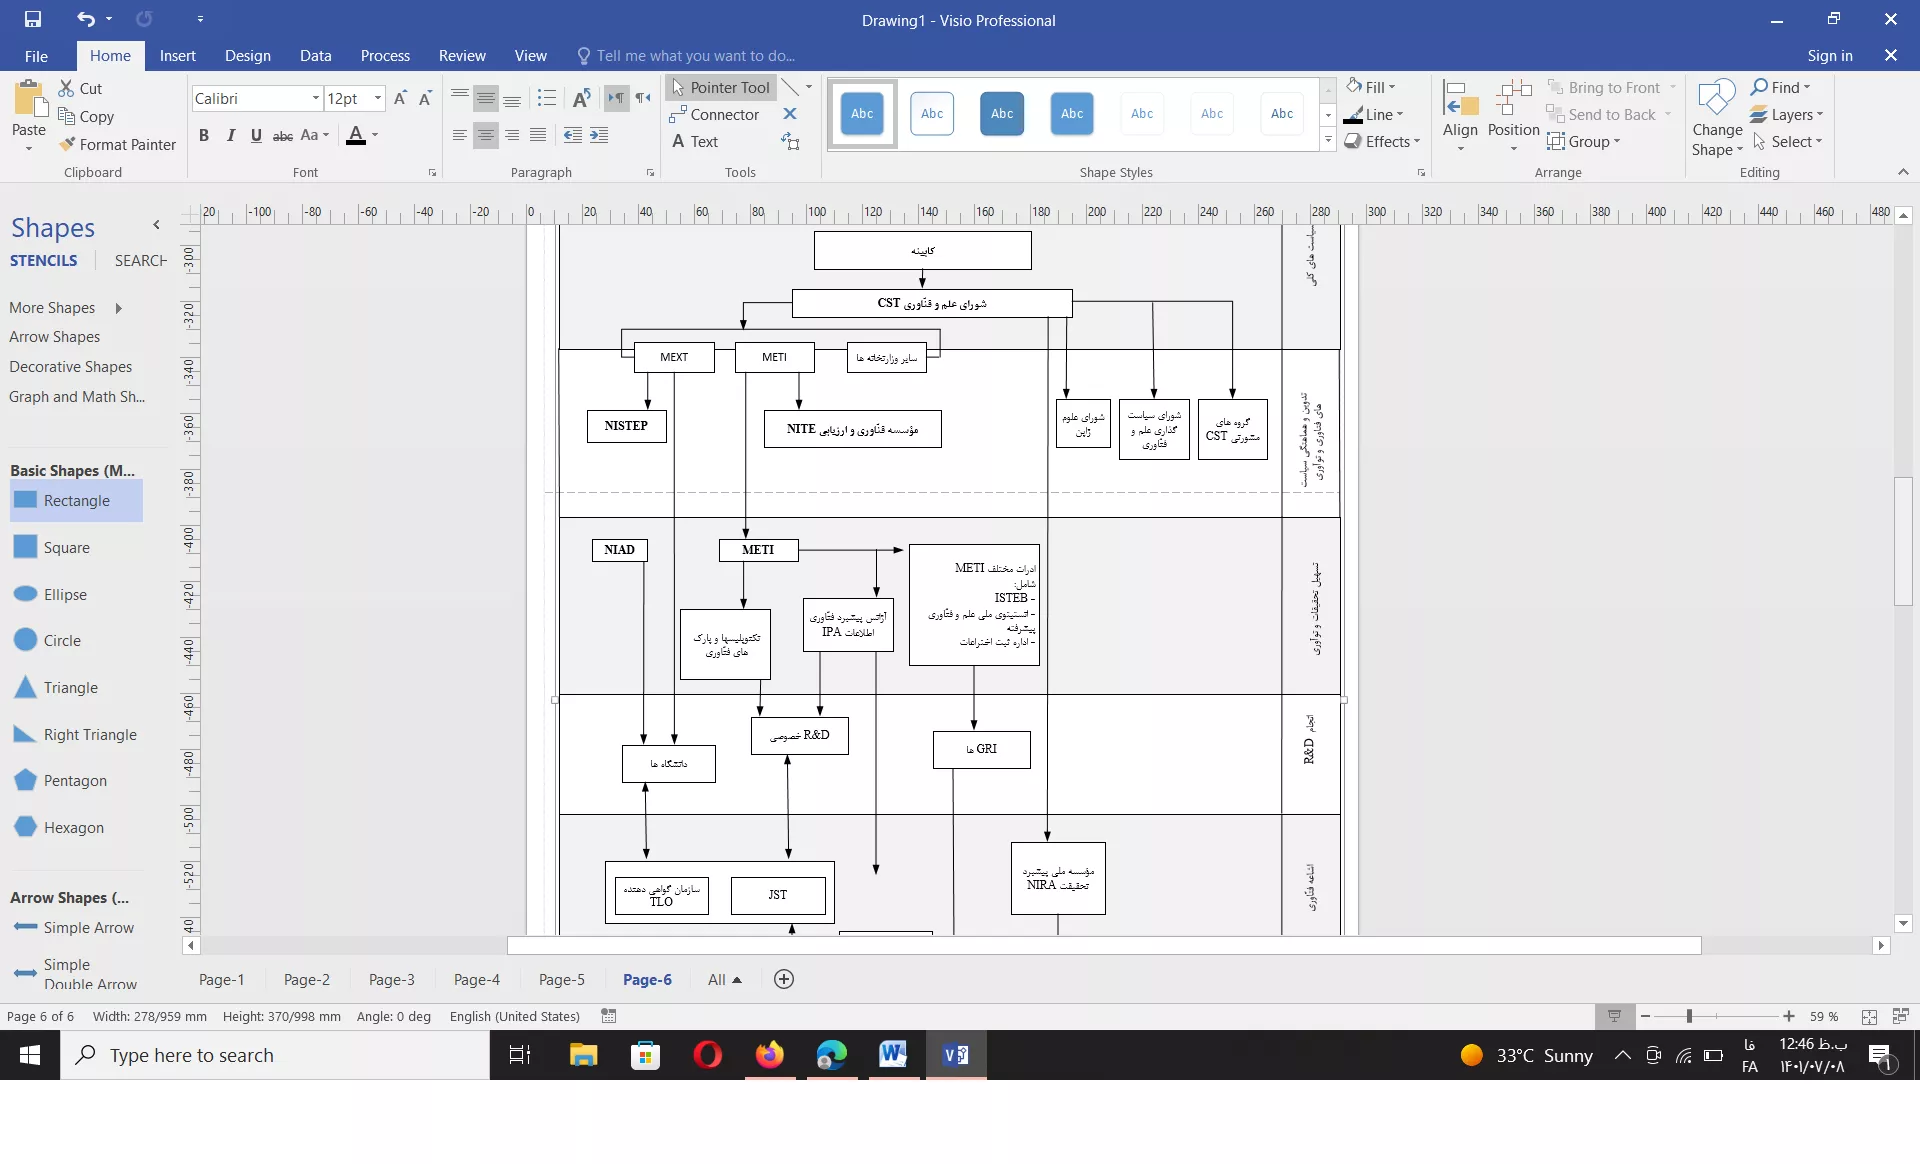This screenshot has width=1920, height=1164.
Task: Open the Effects dropdown
Action: click(x=1383, y=141)
